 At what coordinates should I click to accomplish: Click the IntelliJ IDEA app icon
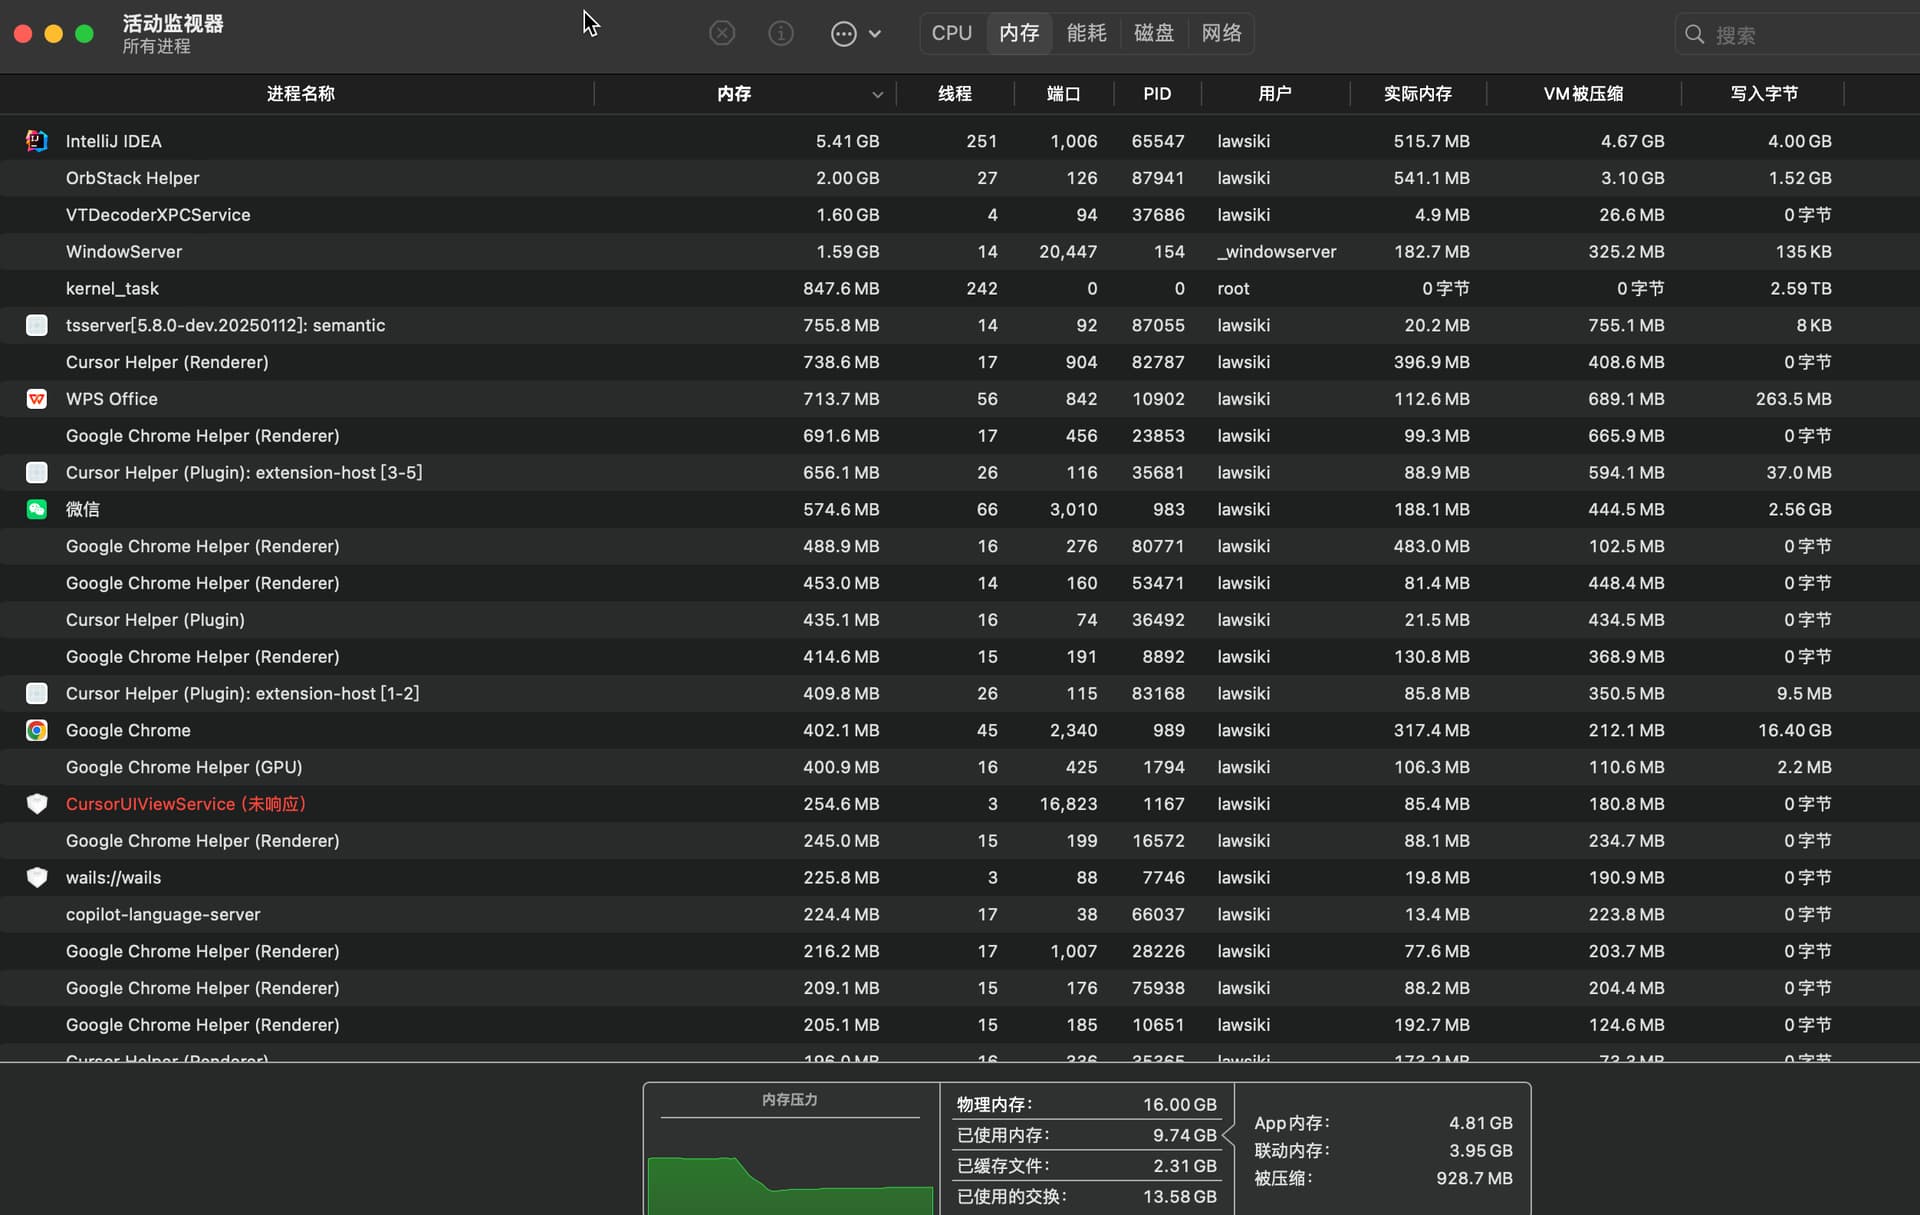[37, 141]
